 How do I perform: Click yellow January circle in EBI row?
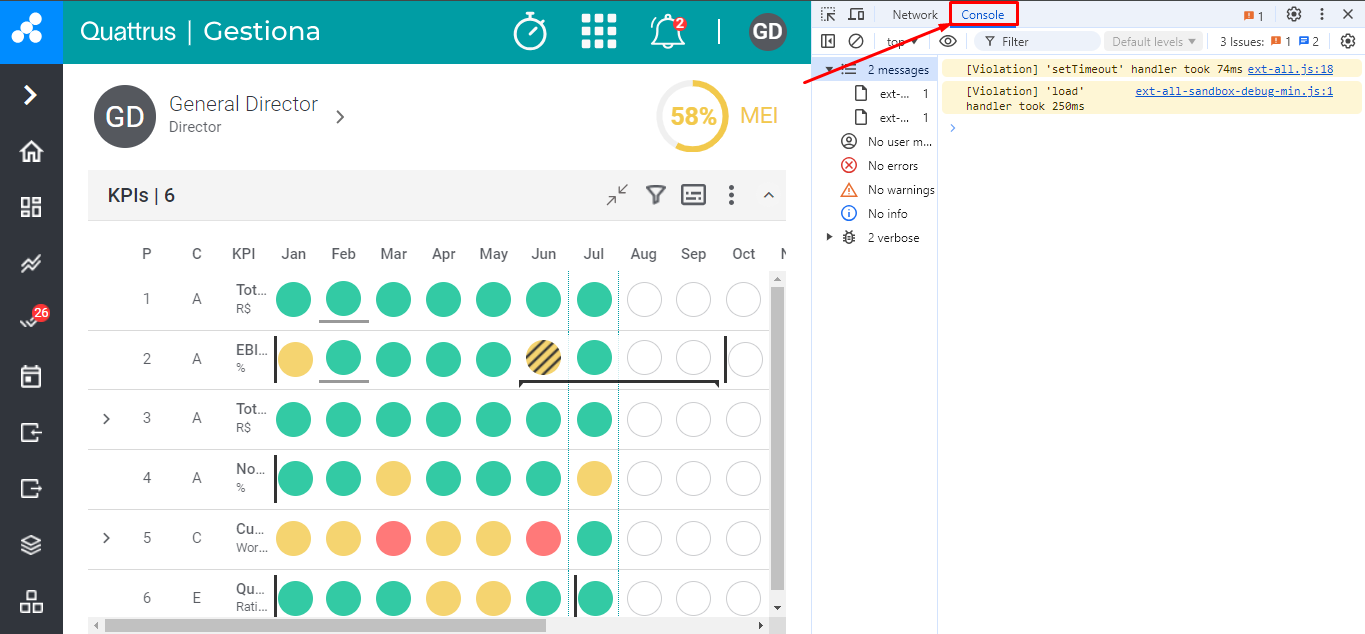(x=294, y=358)
